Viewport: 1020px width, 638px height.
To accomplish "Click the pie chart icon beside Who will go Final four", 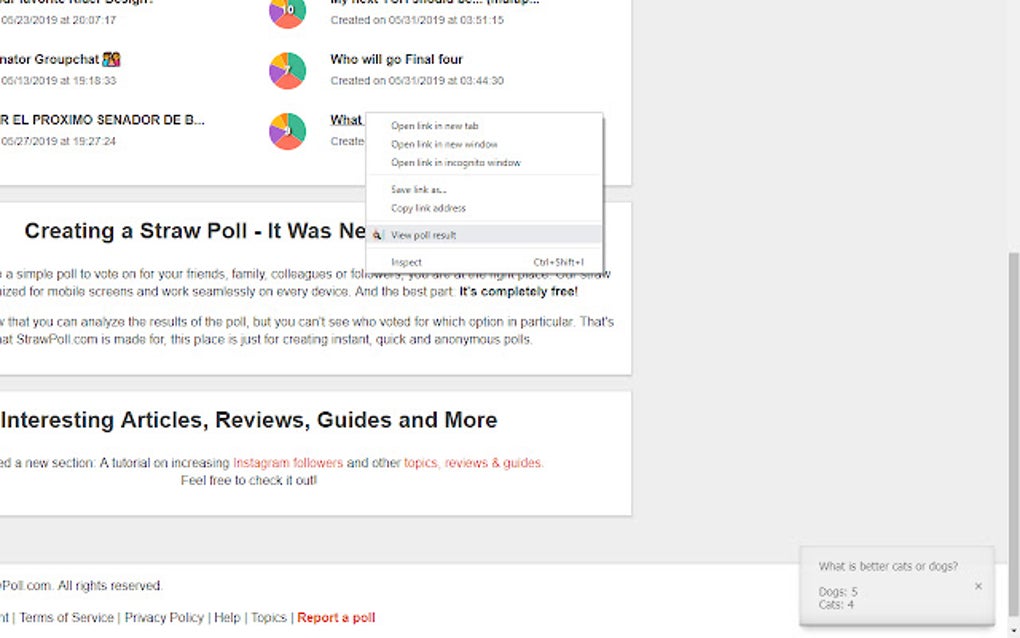I will 286,70.
